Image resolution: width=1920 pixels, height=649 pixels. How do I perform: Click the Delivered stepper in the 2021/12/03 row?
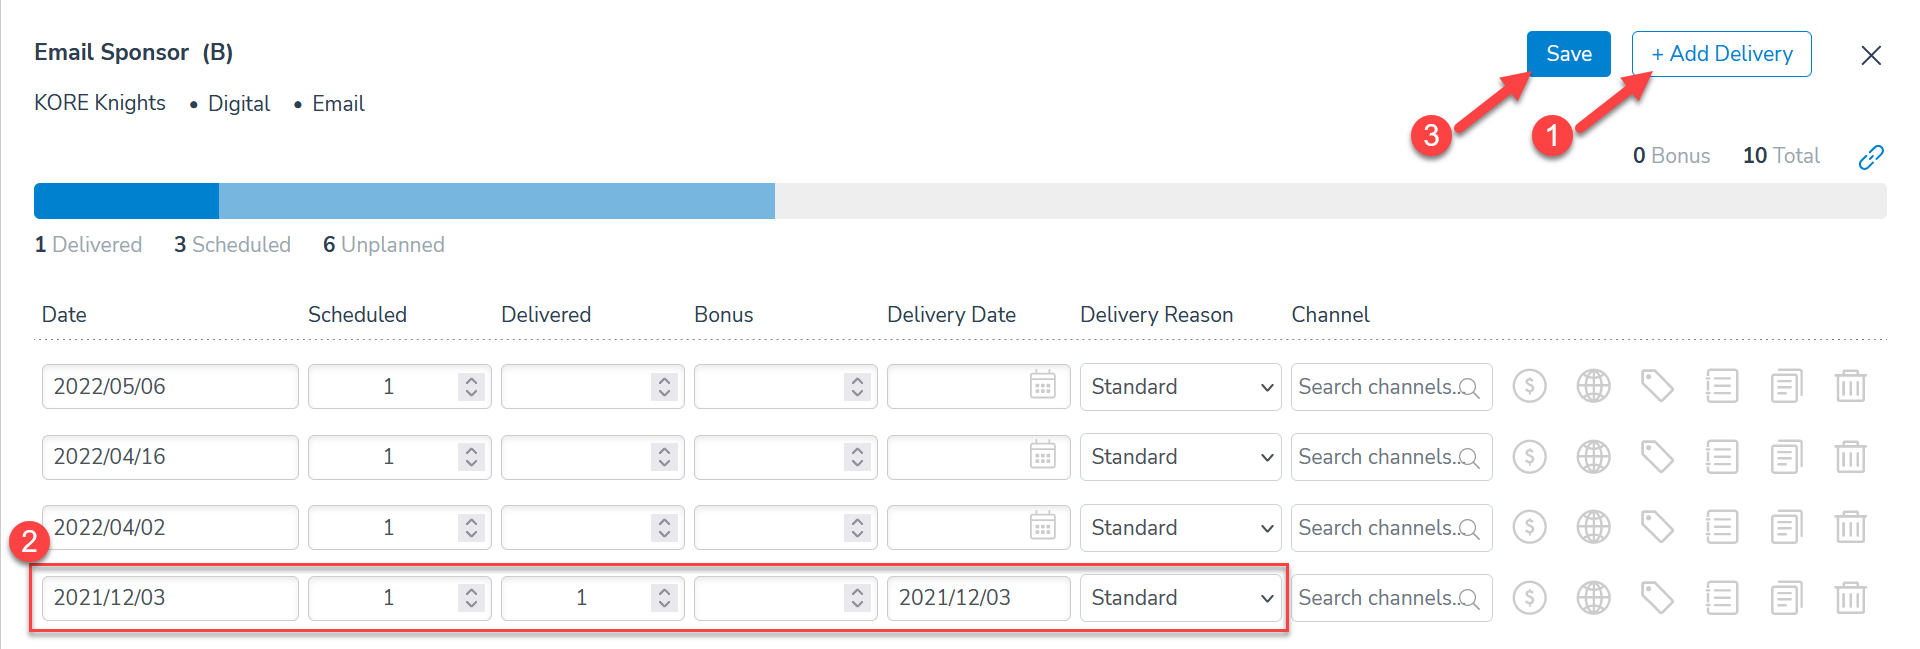point(664,598)
